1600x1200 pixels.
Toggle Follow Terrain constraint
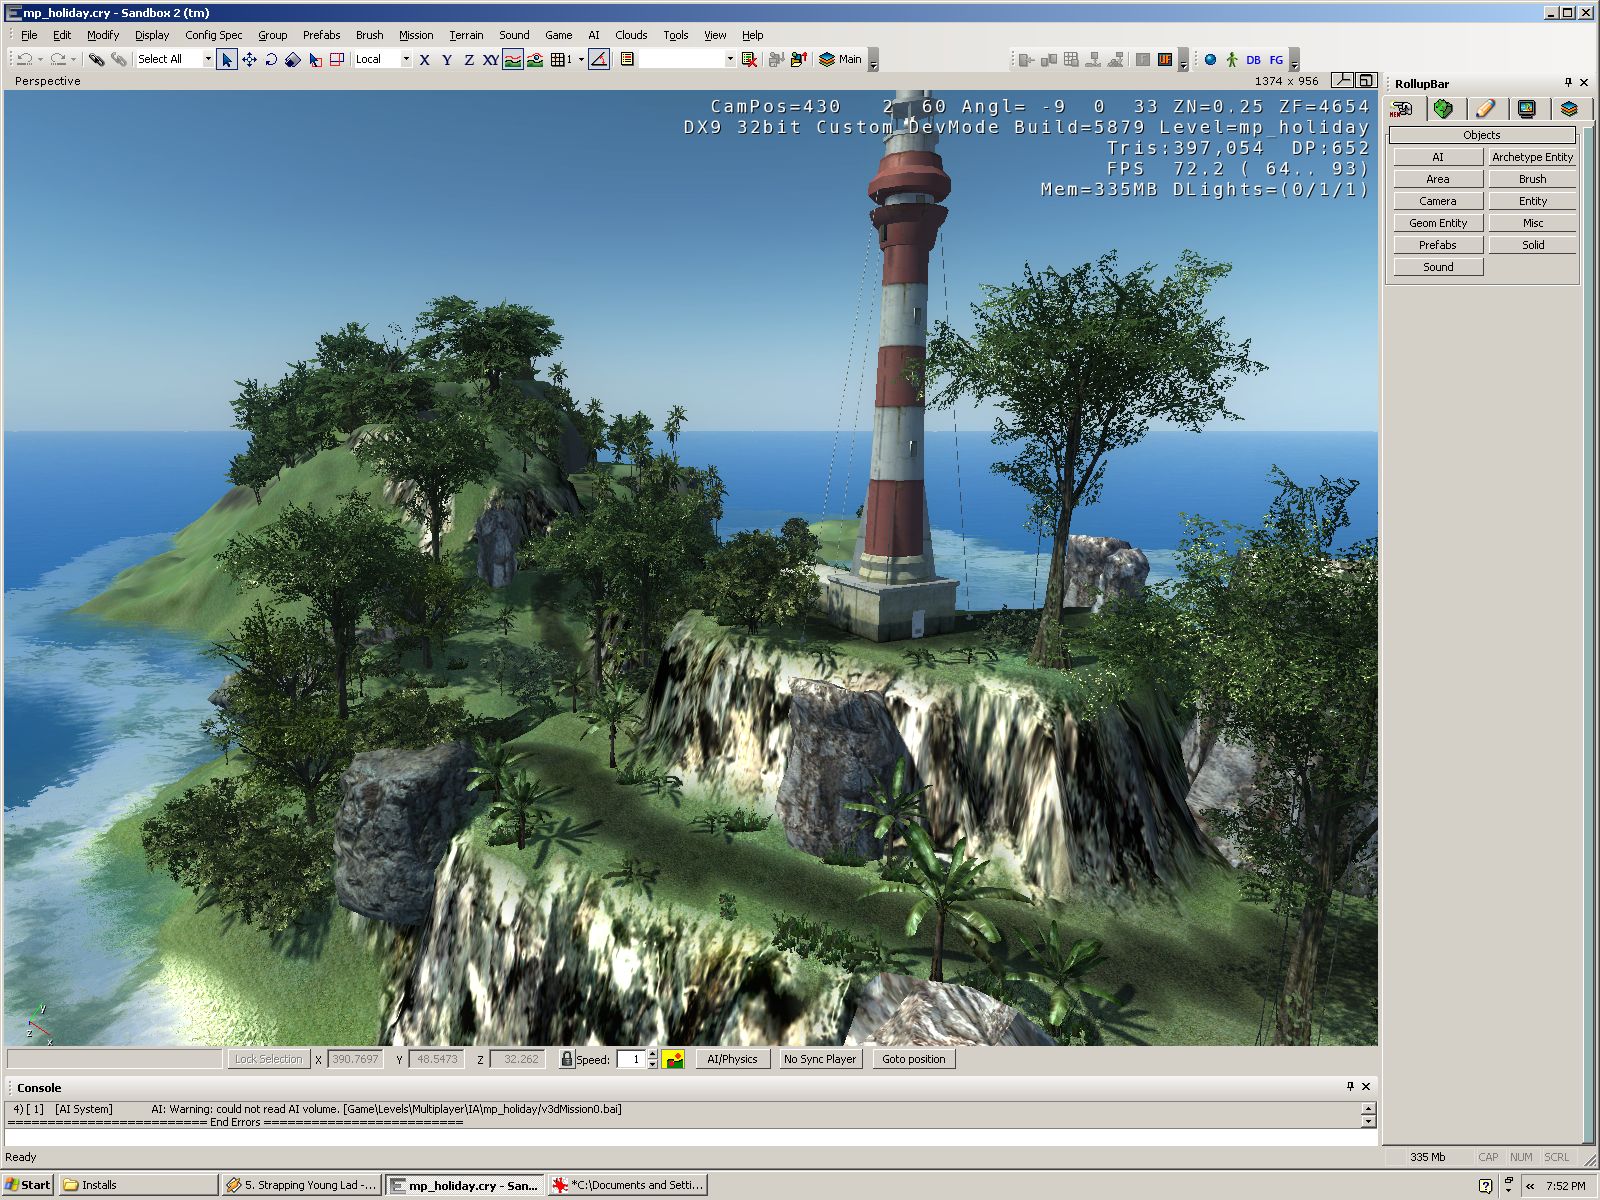coord(512,60)
